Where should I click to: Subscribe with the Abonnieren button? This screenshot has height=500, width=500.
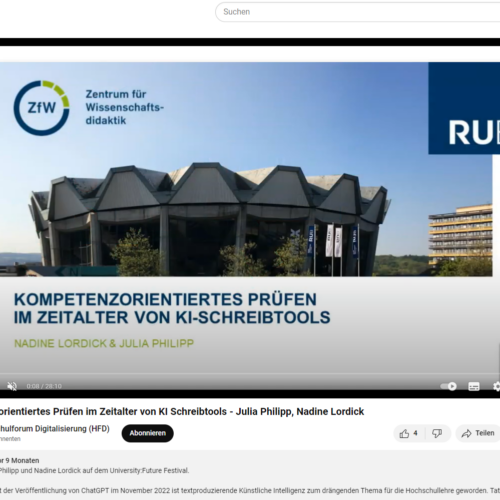[147, 433]
